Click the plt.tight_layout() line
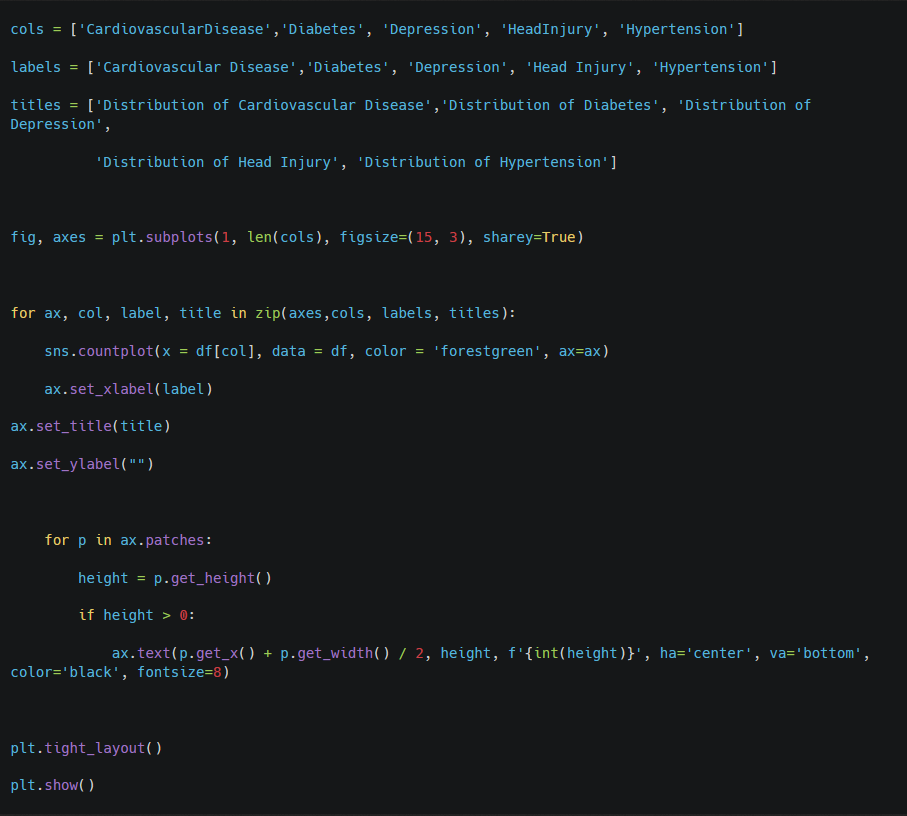 click(86, 748)
